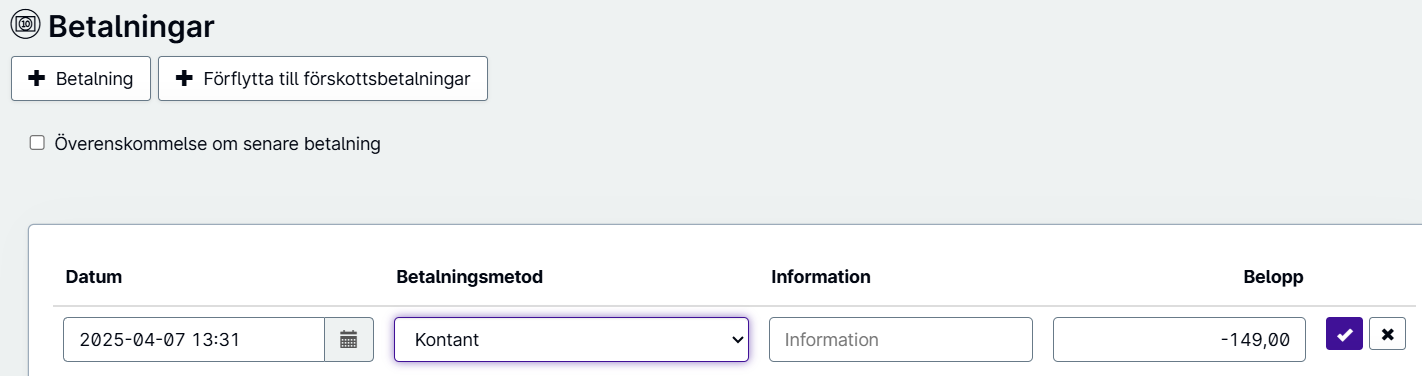Click the Överenskommelse om senare betalning label text
Image resolution: width=1422 pixels, height=376 pixels.
(x=218, y=143)
